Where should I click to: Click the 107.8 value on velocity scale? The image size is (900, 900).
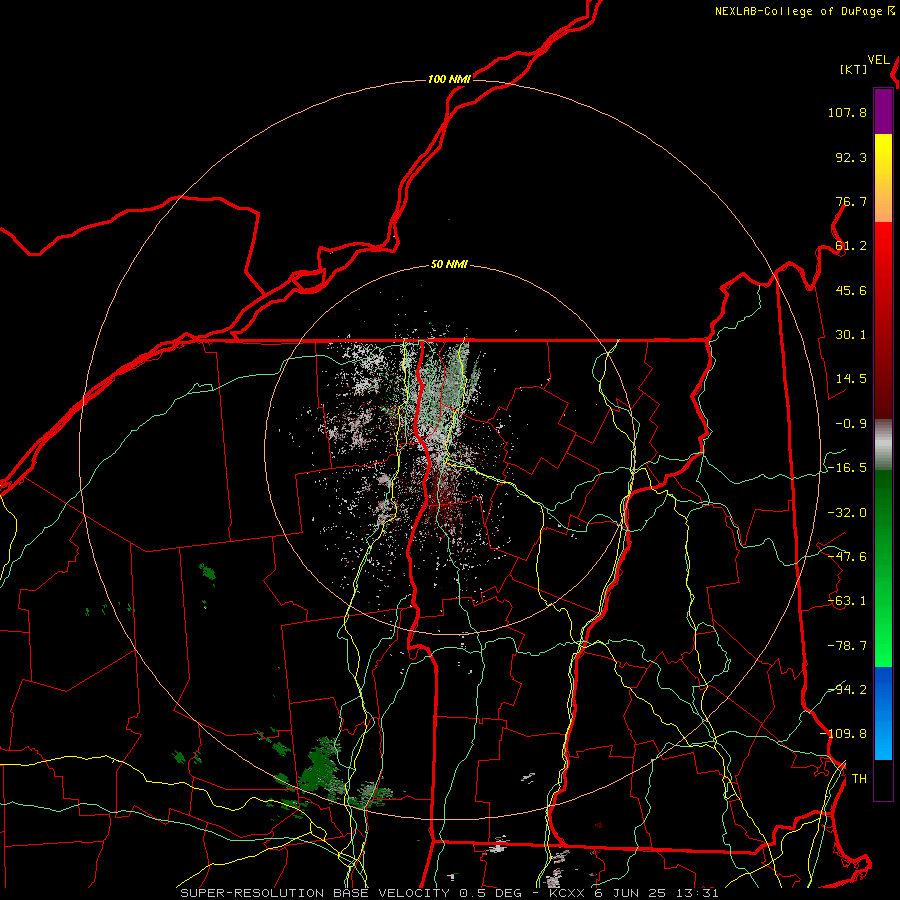[847, 112]
